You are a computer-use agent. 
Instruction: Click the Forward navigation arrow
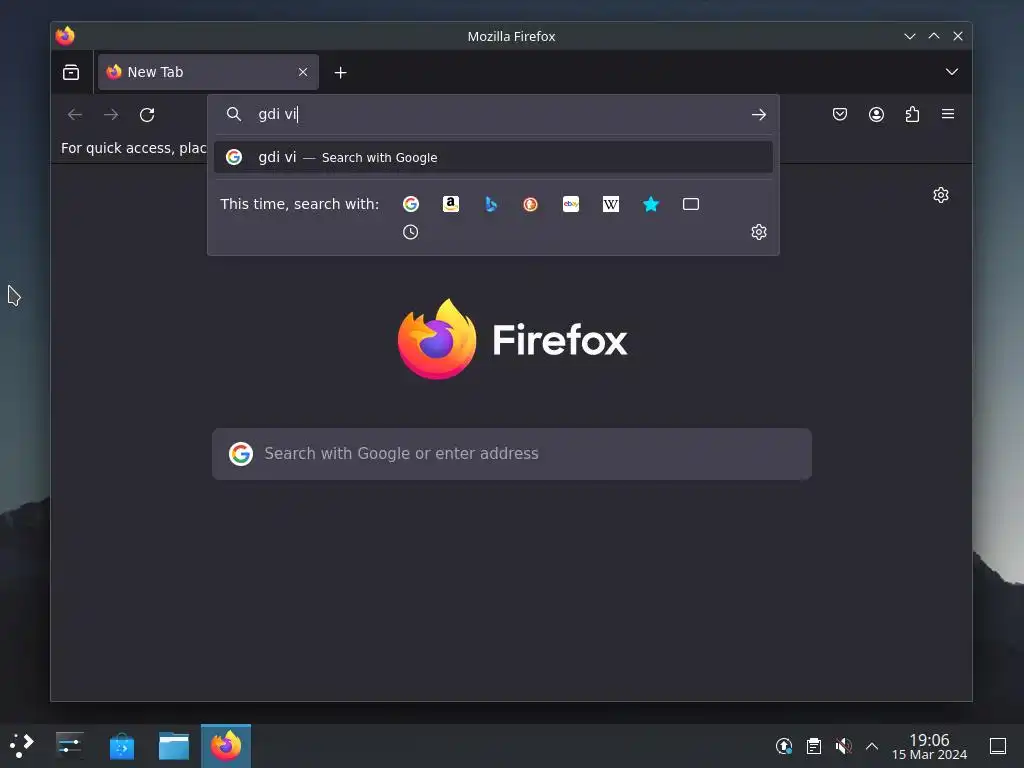[111, 115]
